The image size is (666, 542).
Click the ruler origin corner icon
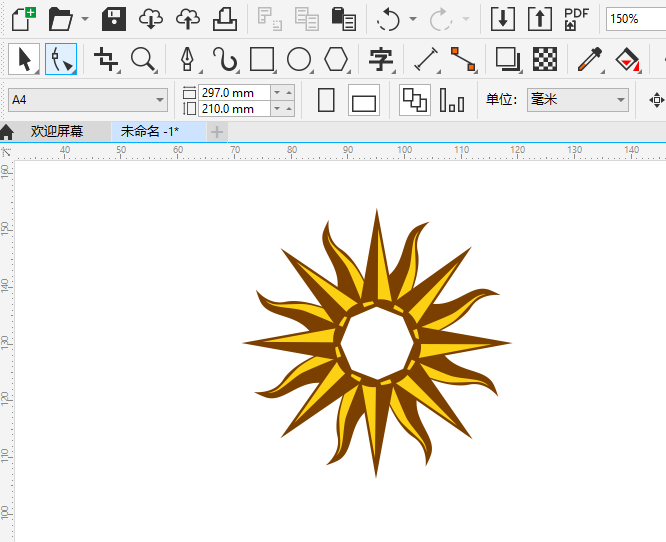(6, 152)
